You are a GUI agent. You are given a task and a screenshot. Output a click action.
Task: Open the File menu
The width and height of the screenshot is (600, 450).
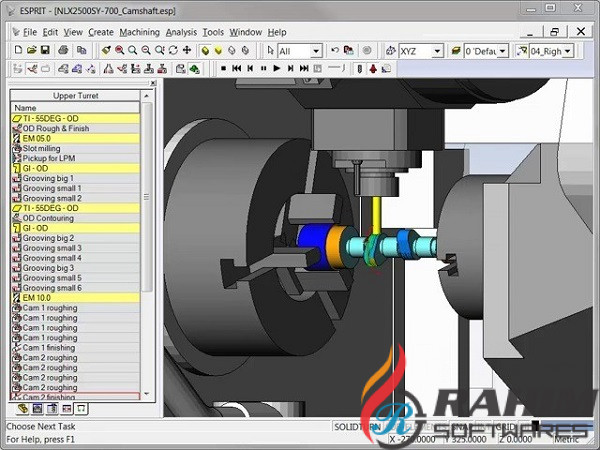pos(30,32)
